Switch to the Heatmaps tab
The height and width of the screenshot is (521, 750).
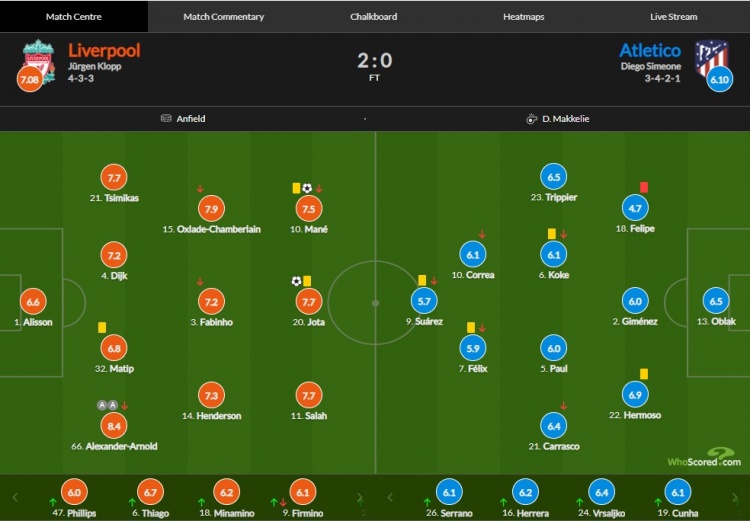coord(524,17)
